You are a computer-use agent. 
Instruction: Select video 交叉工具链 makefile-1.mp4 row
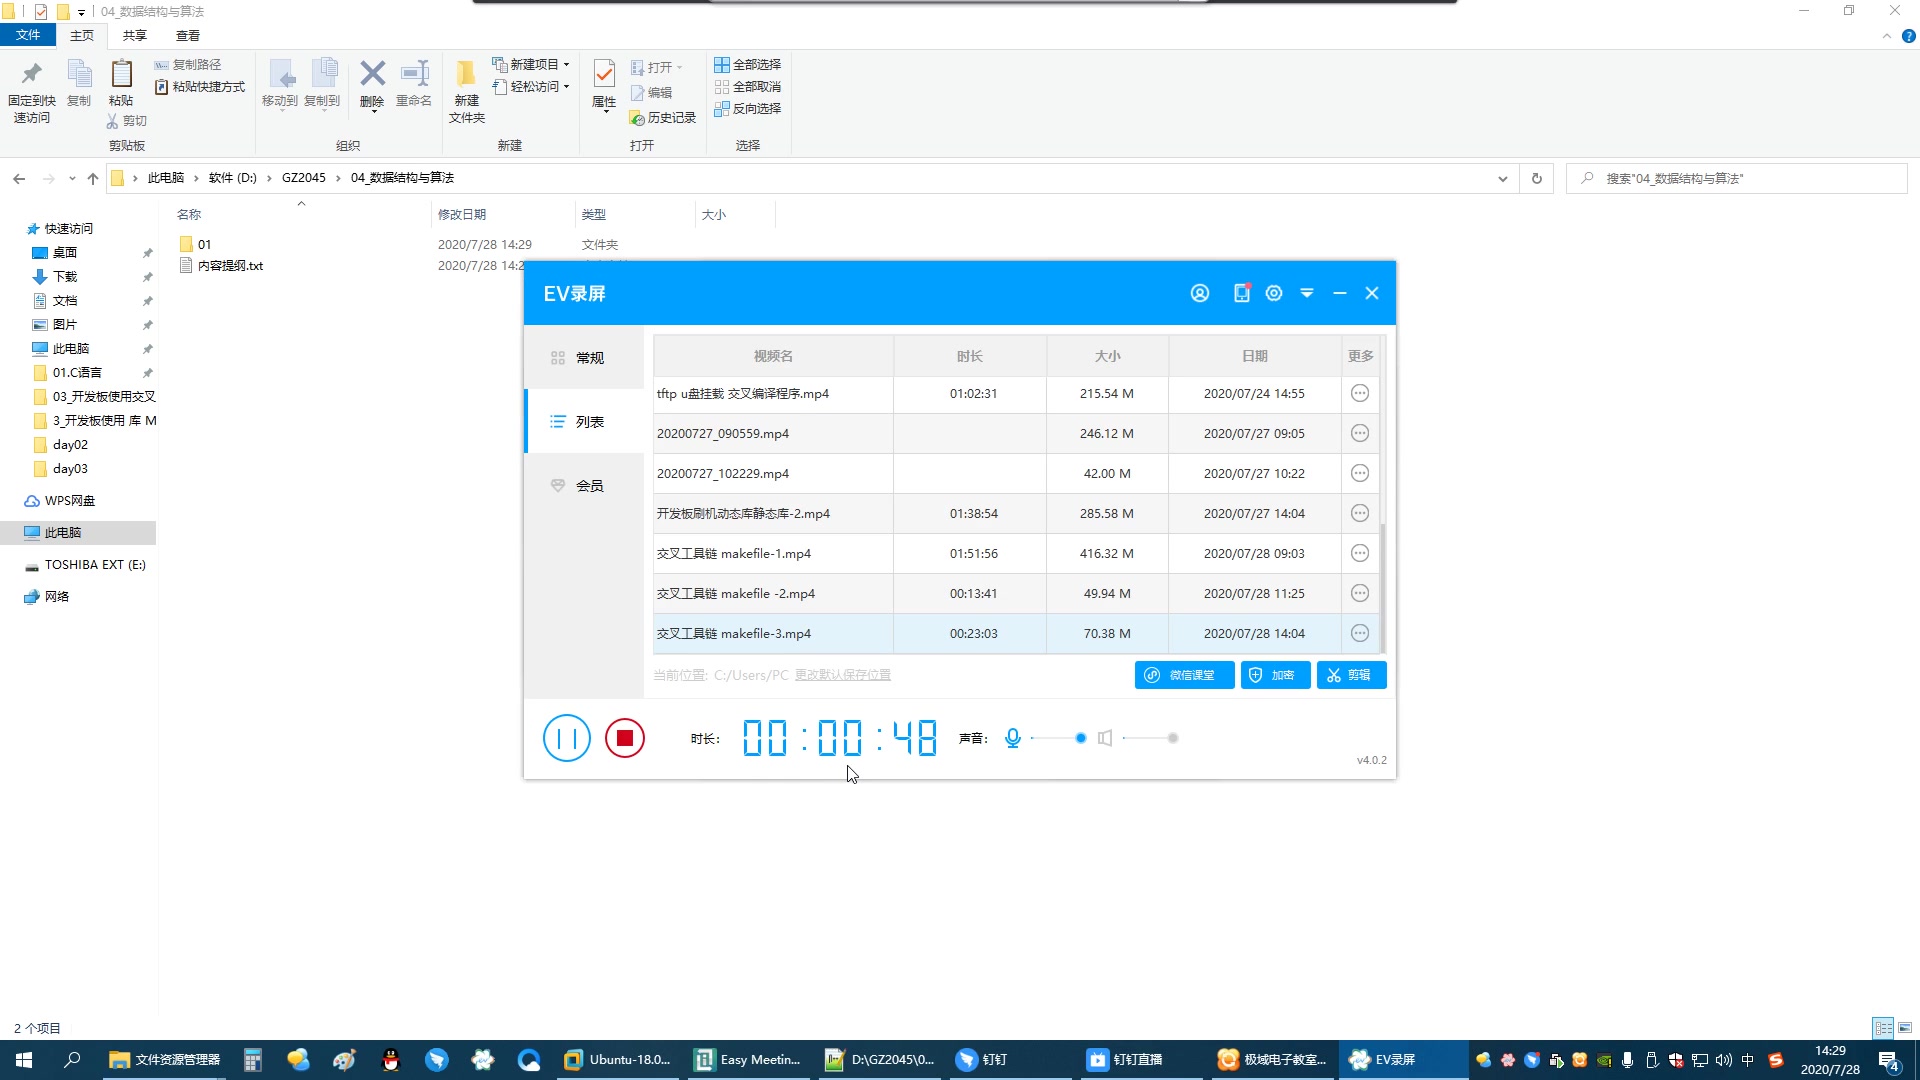[1016, 554]
